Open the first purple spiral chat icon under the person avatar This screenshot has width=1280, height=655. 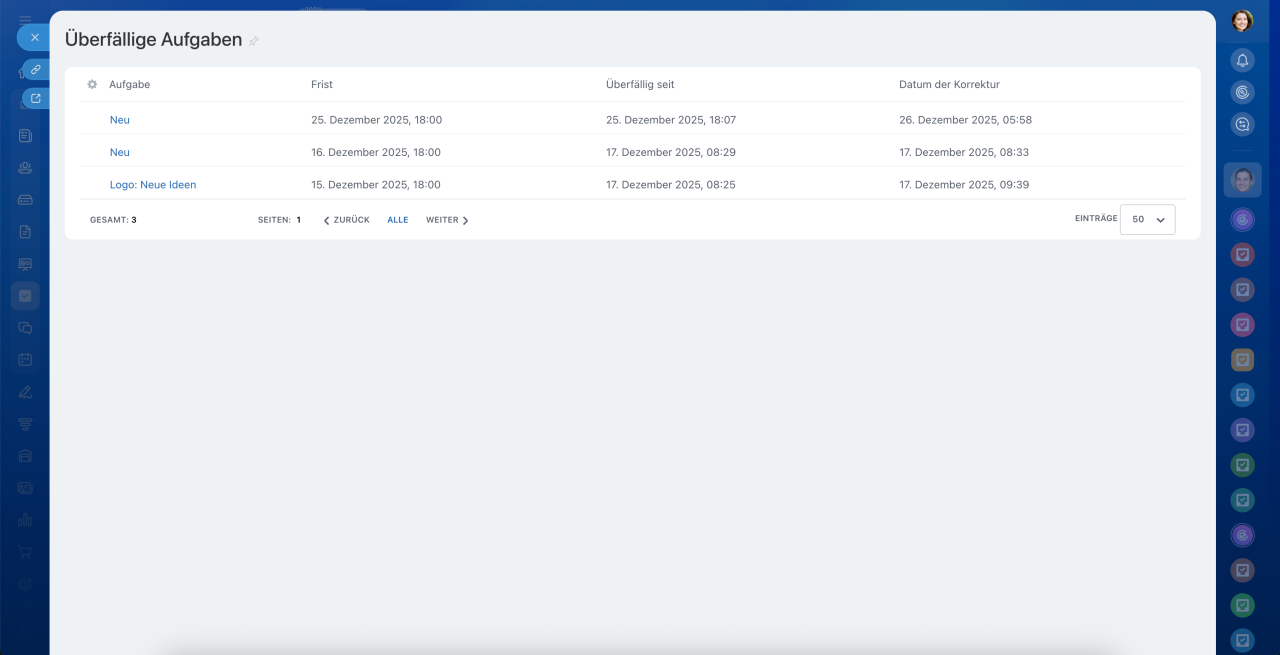click(1242, 219)
